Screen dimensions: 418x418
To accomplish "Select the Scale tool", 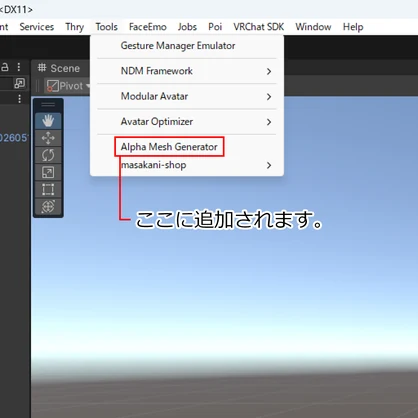I will pyautogui.click(x=48, y=172).
